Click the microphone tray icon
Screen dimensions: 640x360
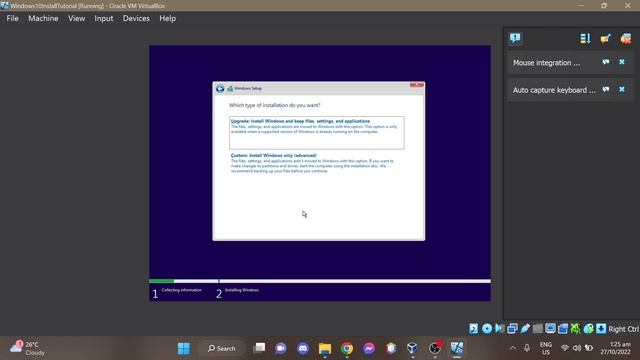(x=527, y=348)
